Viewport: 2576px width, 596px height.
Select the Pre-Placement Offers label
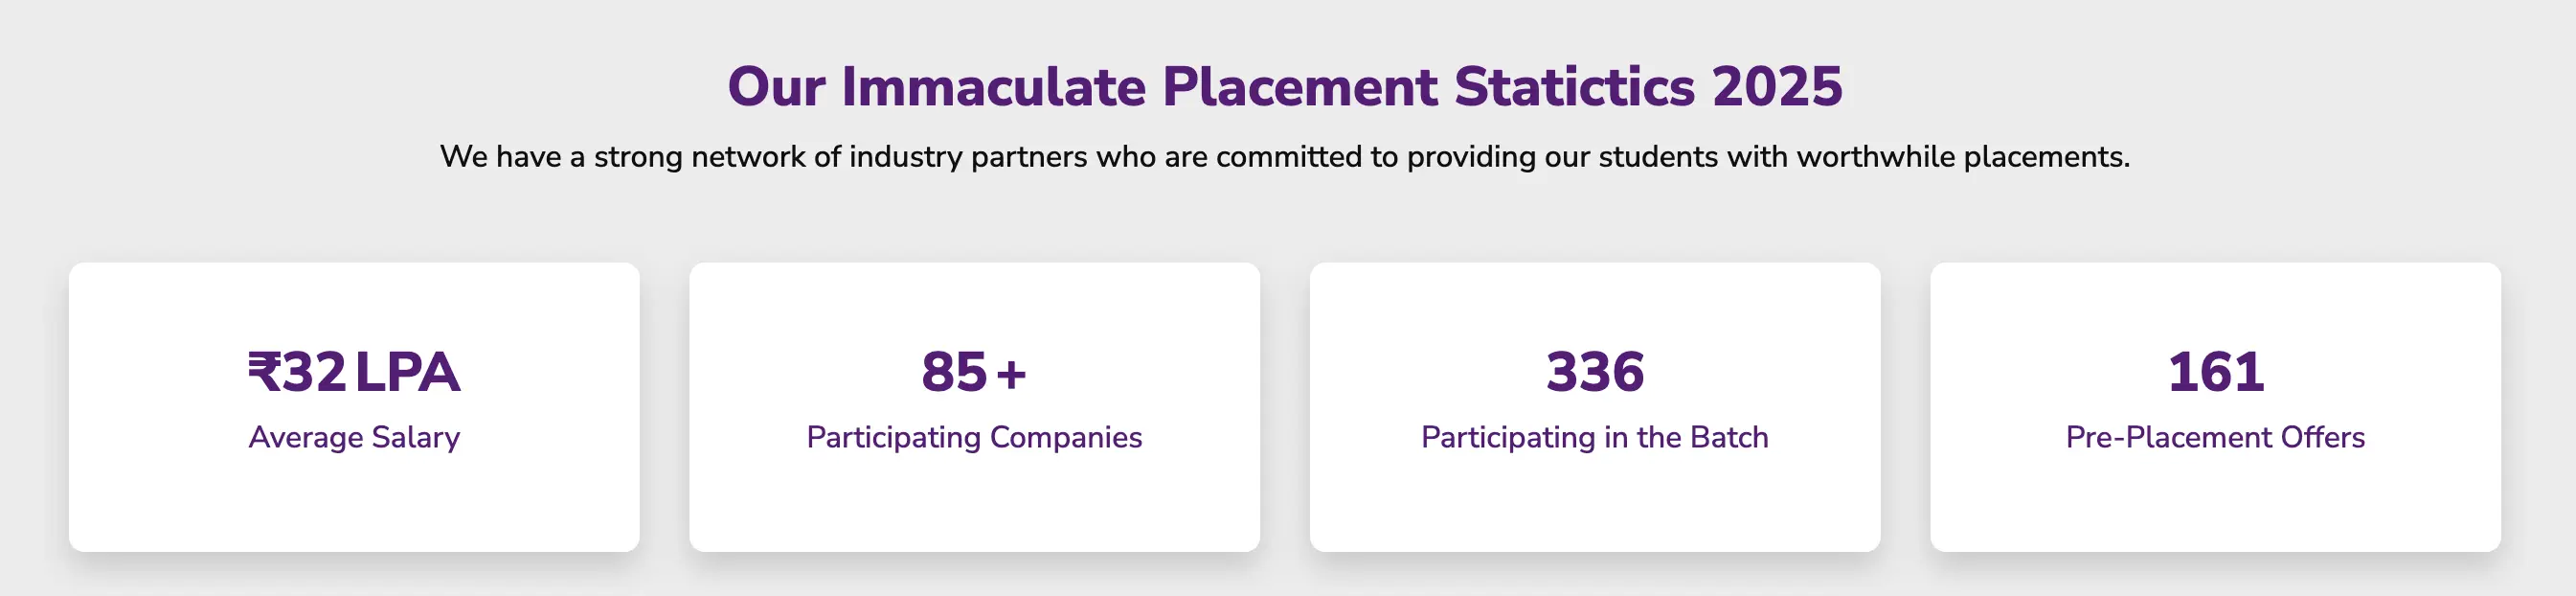pos(2215,437)
